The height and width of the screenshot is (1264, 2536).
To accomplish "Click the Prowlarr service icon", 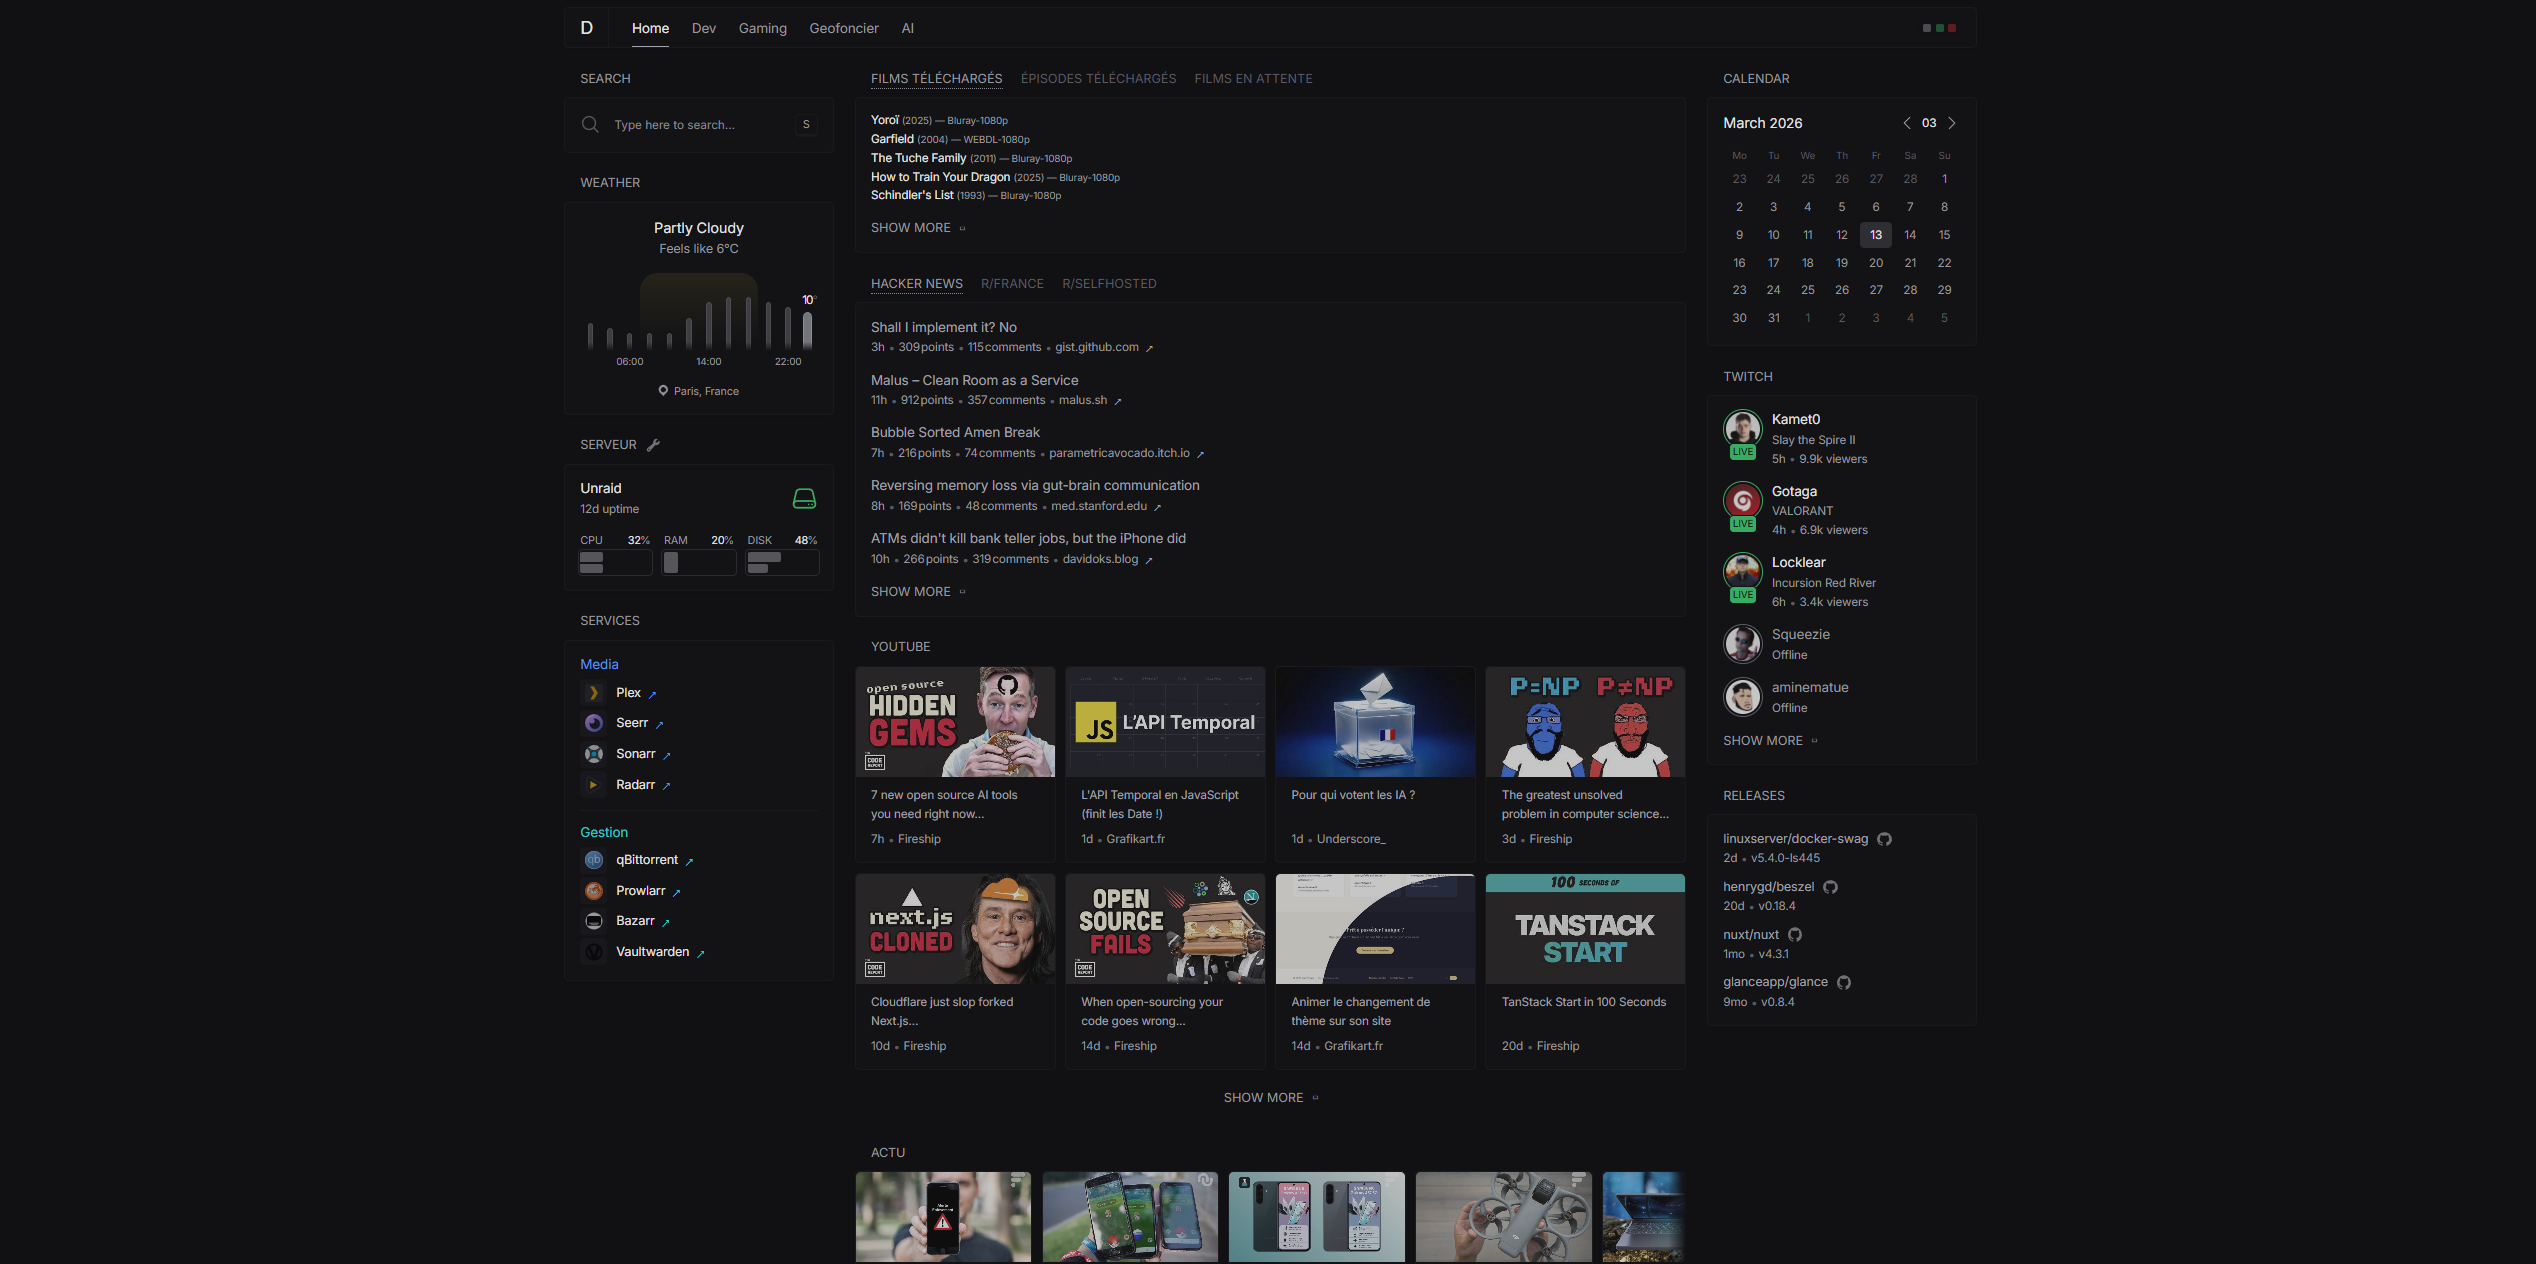I will click(594, 891).
